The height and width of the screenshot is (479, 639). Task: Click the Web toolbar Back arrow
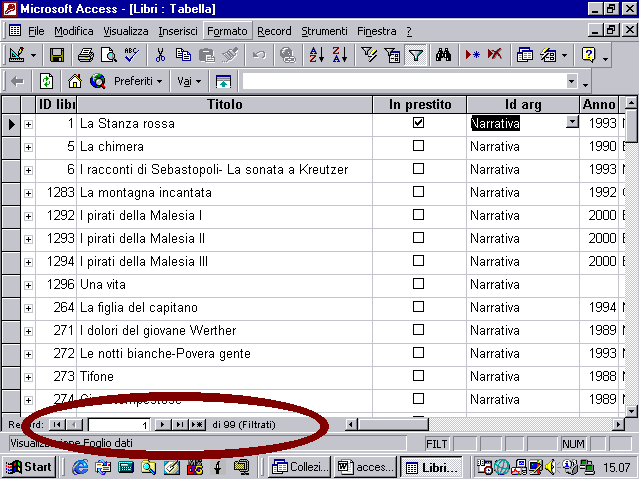[17, 82]
